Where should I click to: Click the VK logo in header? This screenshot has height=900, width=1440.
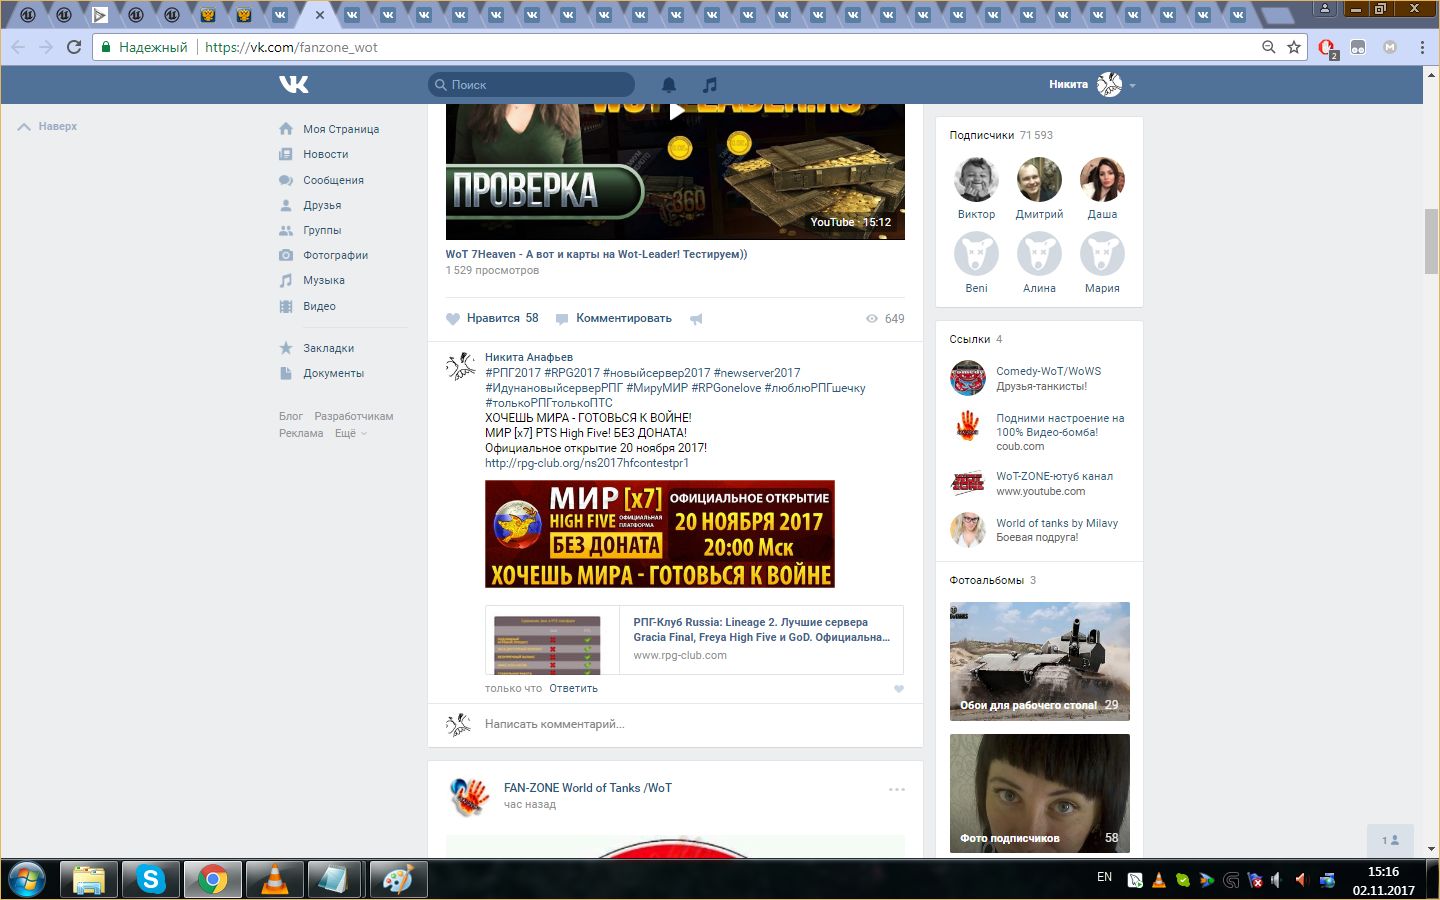(x=293, y=84)
